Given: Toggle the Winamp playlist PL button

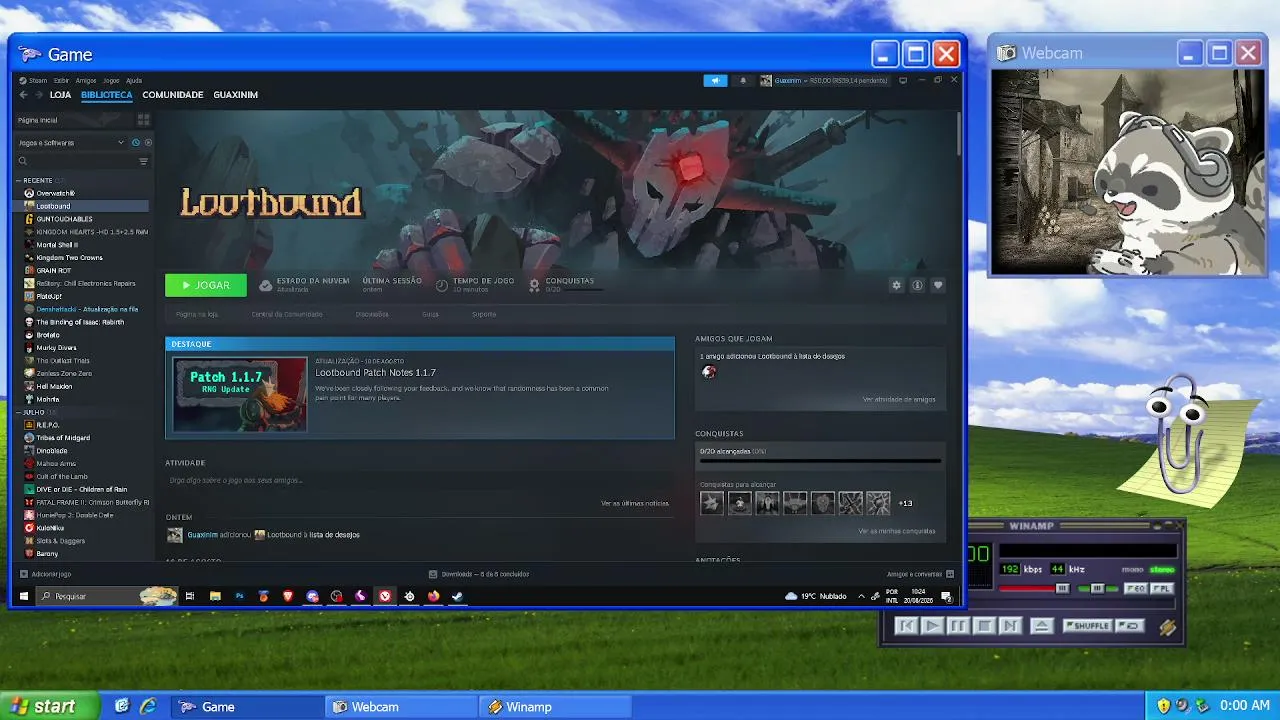Looking at the screenshot, I should 1161,589.
